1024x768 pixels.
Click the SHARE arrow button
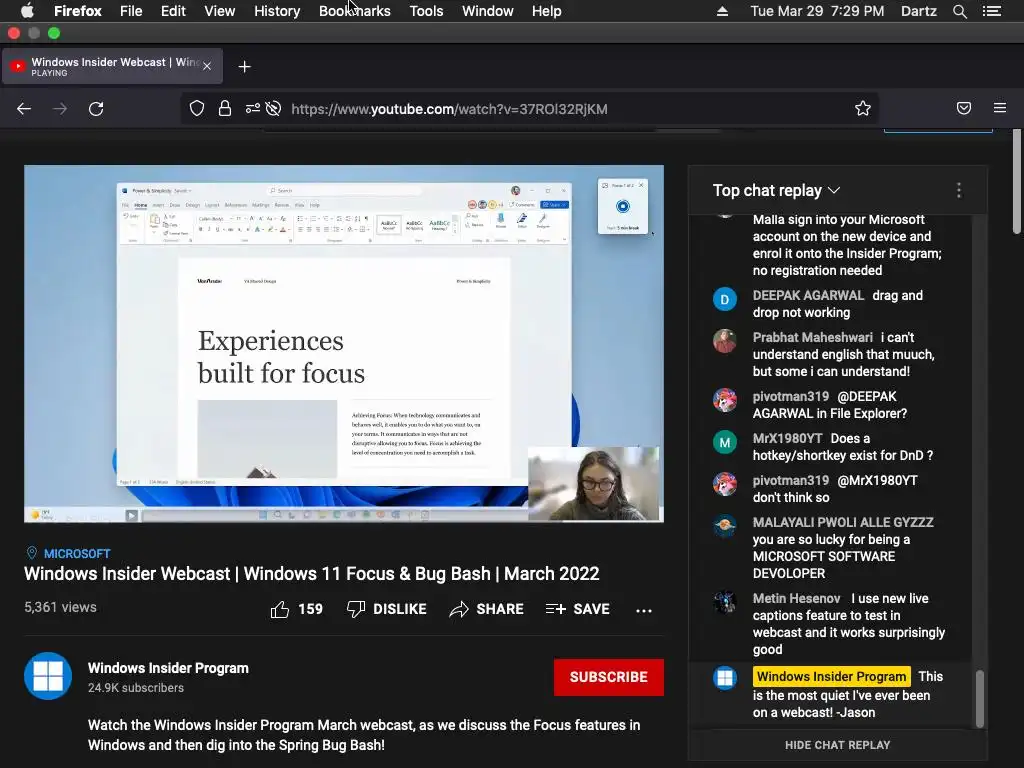coord(487,609)
